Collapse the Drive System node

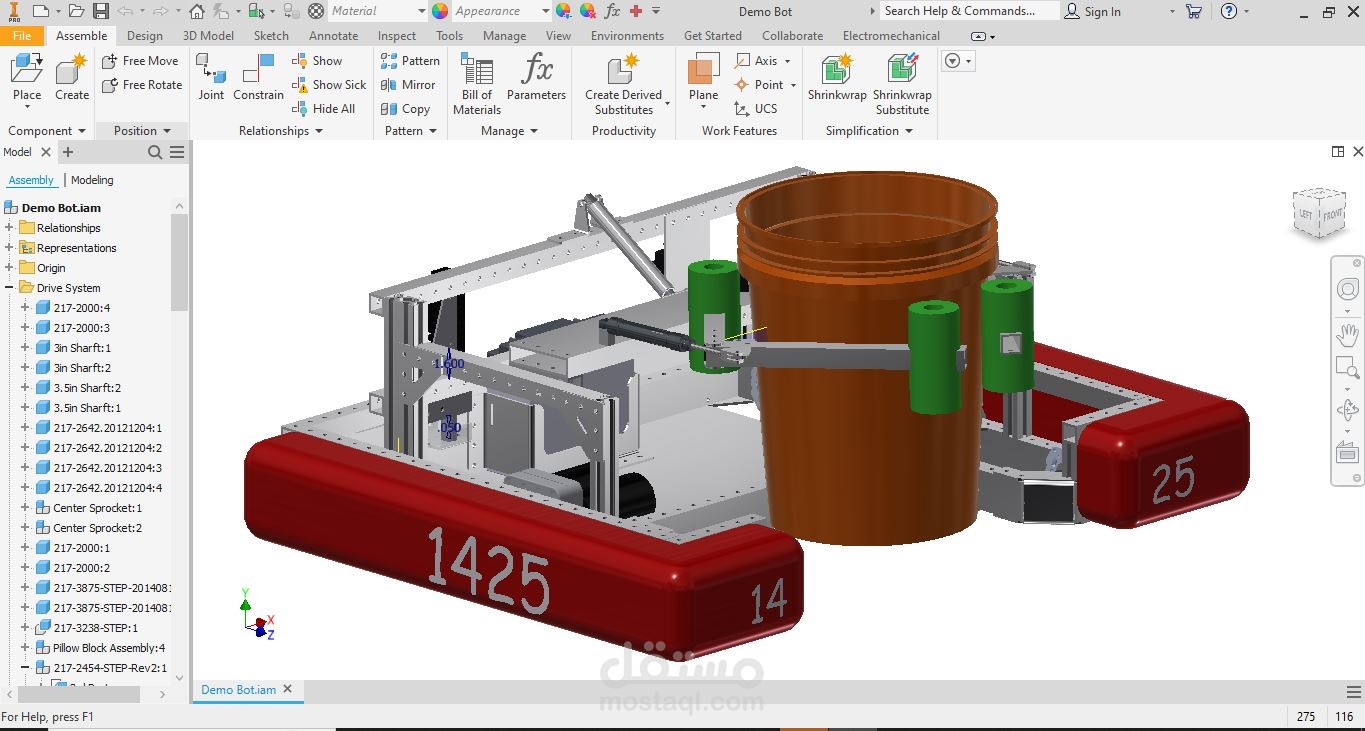(10, 288)
